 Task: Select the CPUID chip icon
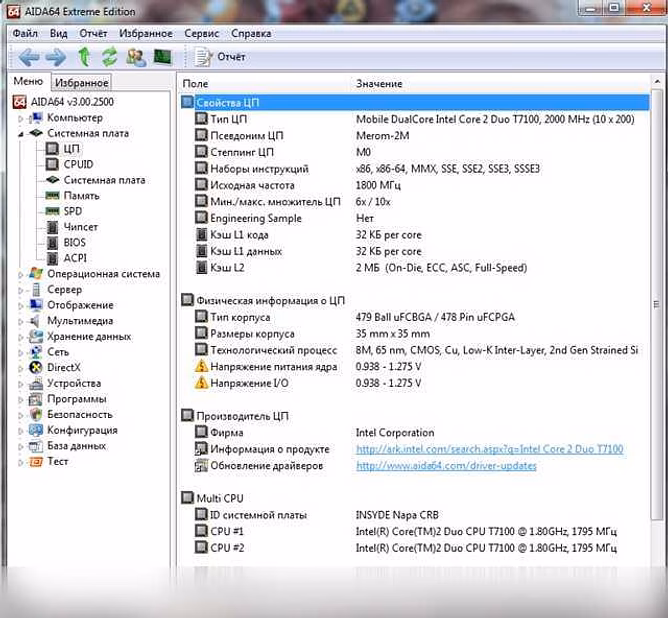(x=52, y=164)
